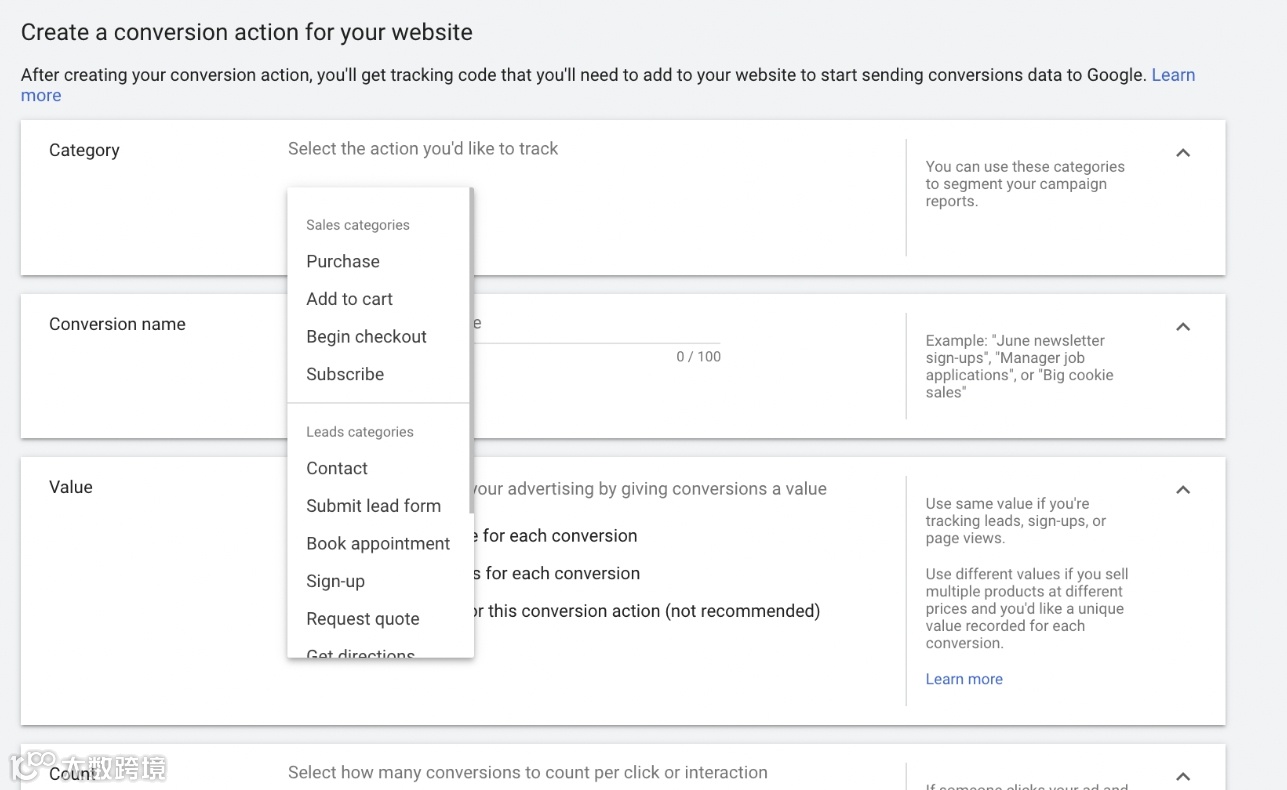The image size is (1287, 790).
Task: Choose different values for each conversion option
Action: tap(560, 574)
